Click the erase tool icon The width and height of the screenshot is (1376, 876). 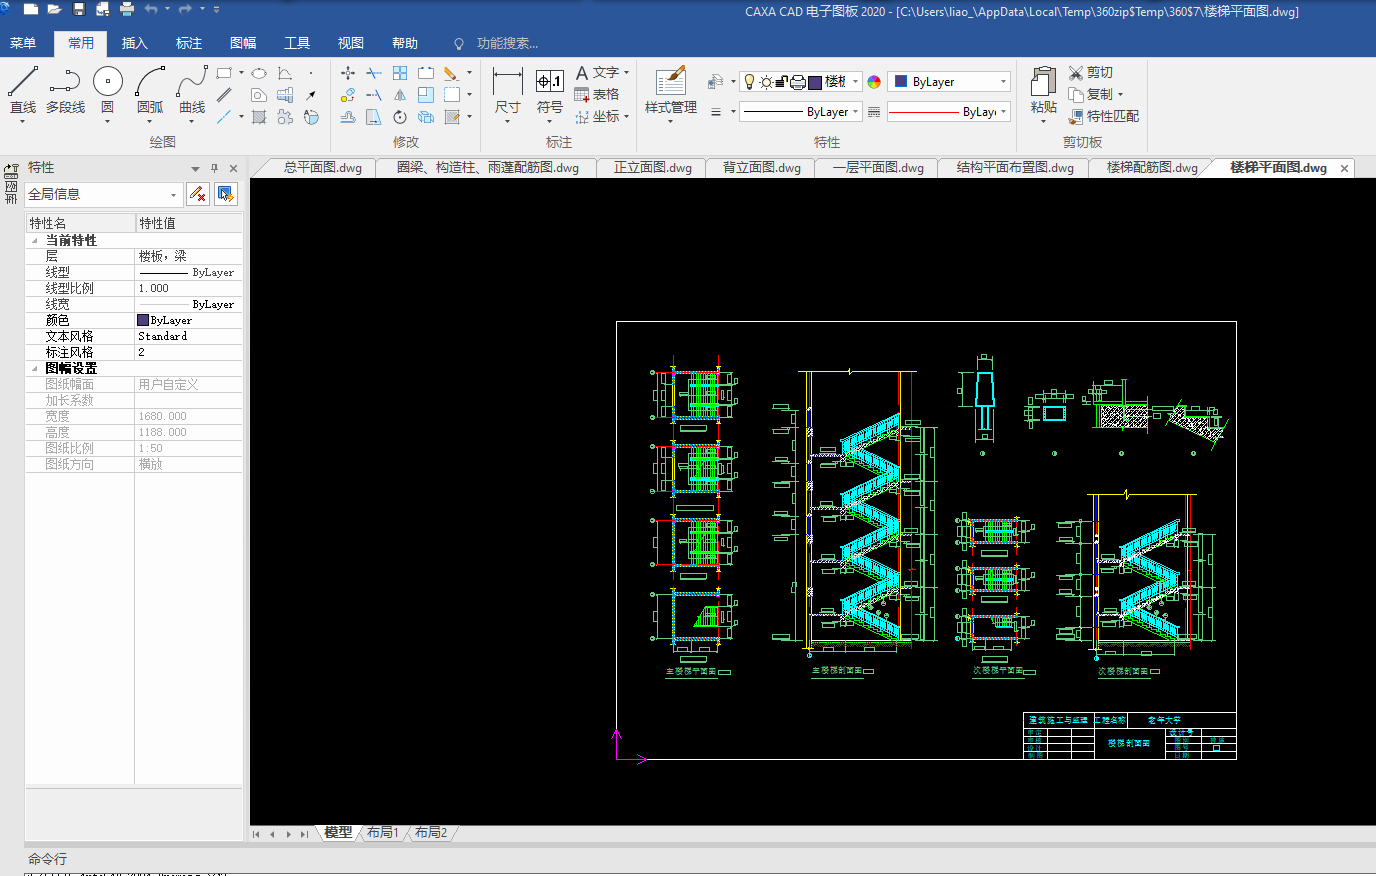point(451,73)
